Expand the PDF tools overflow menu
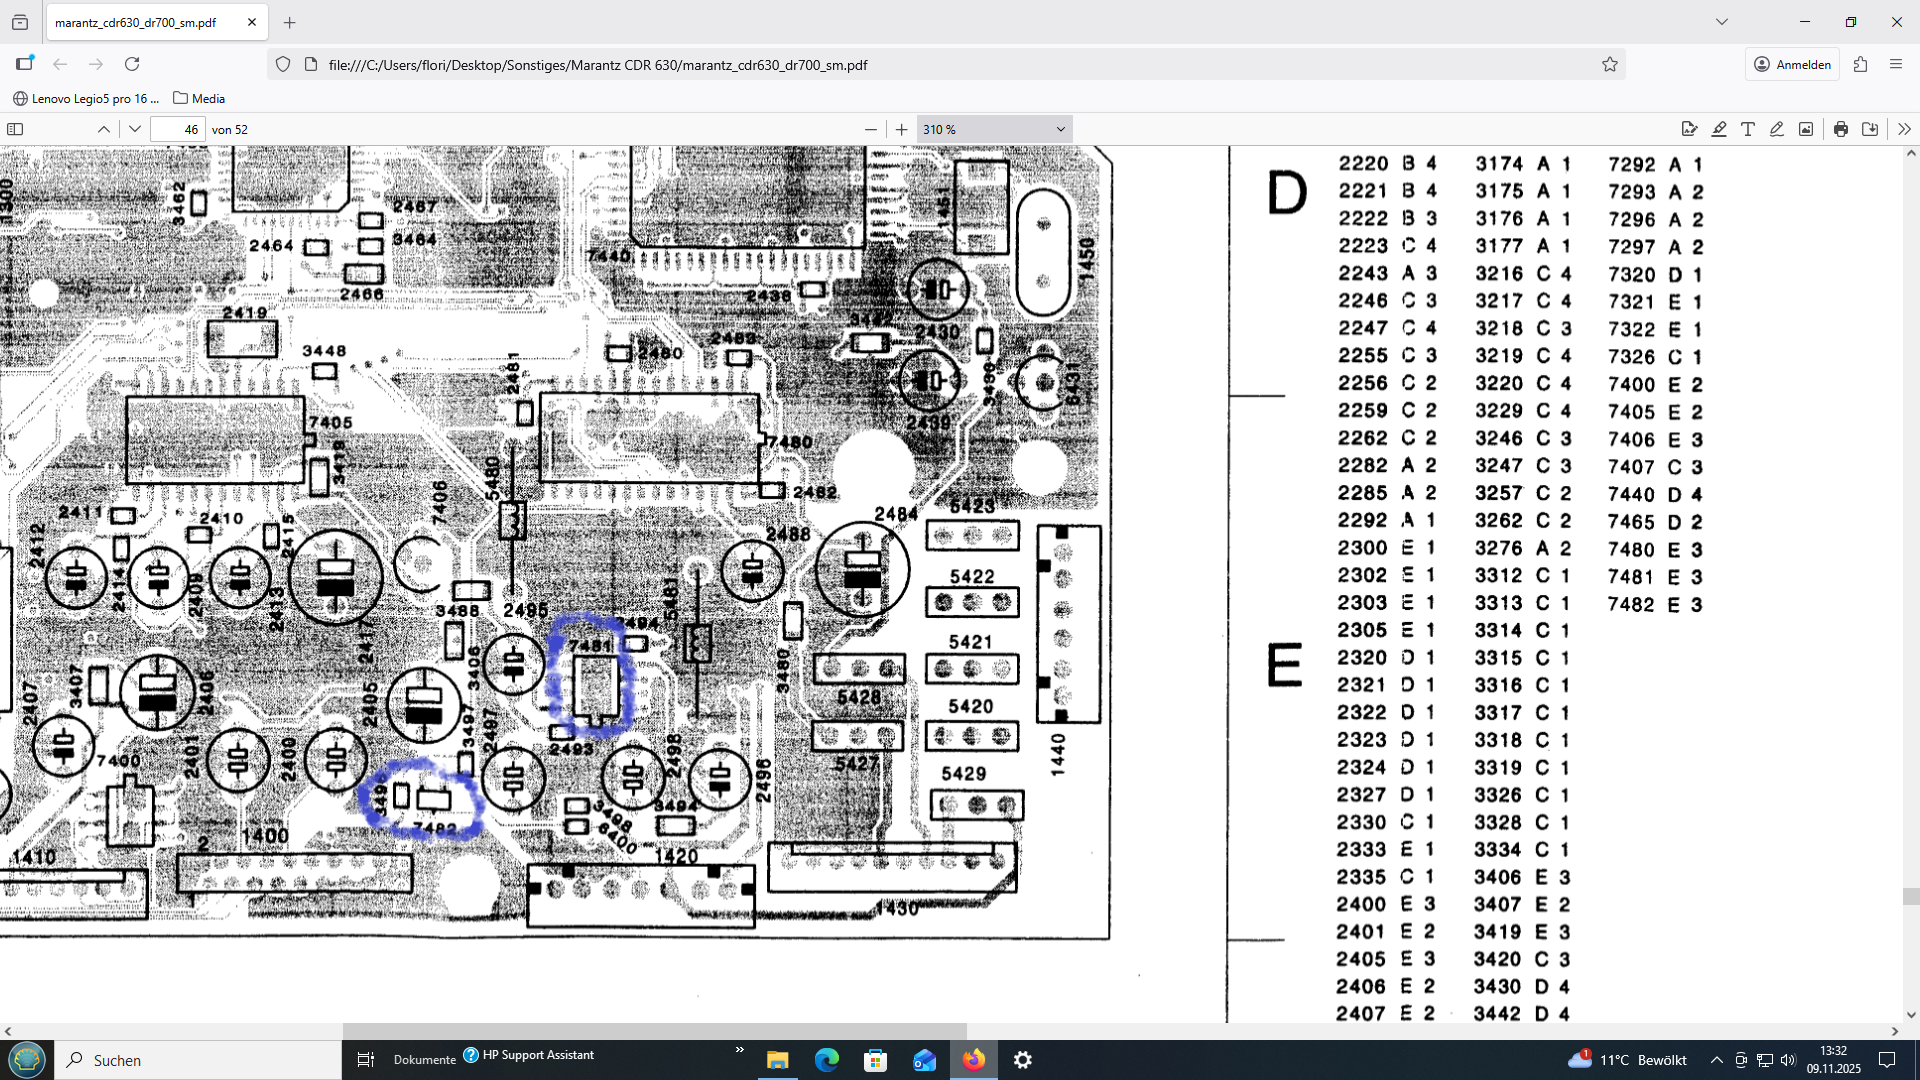1920x1080 pixels. 1904,129
